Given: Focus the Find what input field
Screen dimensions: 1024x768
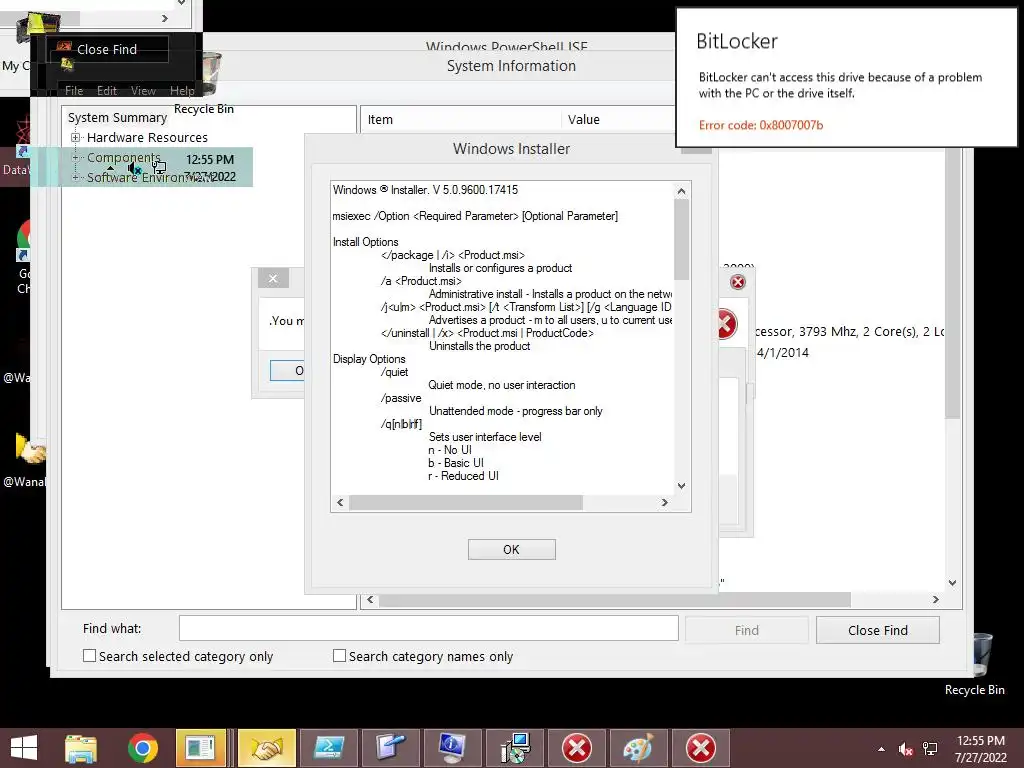Looking at the screenshot, I should click(x=428, y=628).
